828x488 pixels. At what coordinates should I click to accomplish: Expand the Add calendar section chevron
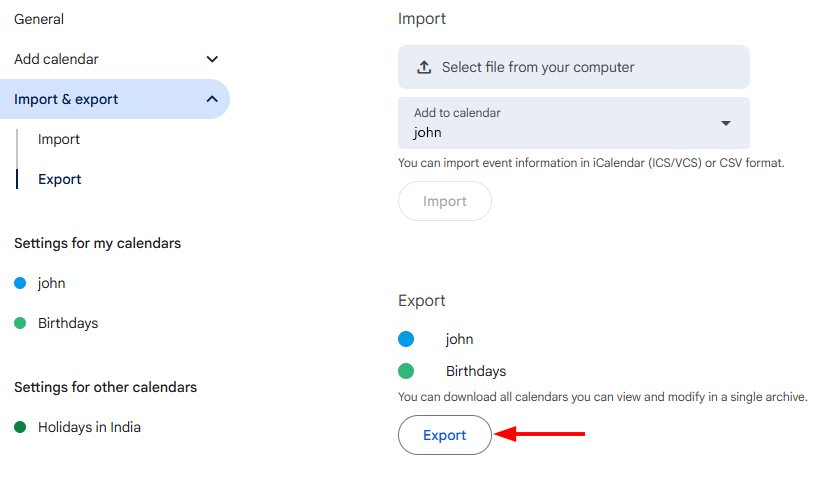coord(211,60)
